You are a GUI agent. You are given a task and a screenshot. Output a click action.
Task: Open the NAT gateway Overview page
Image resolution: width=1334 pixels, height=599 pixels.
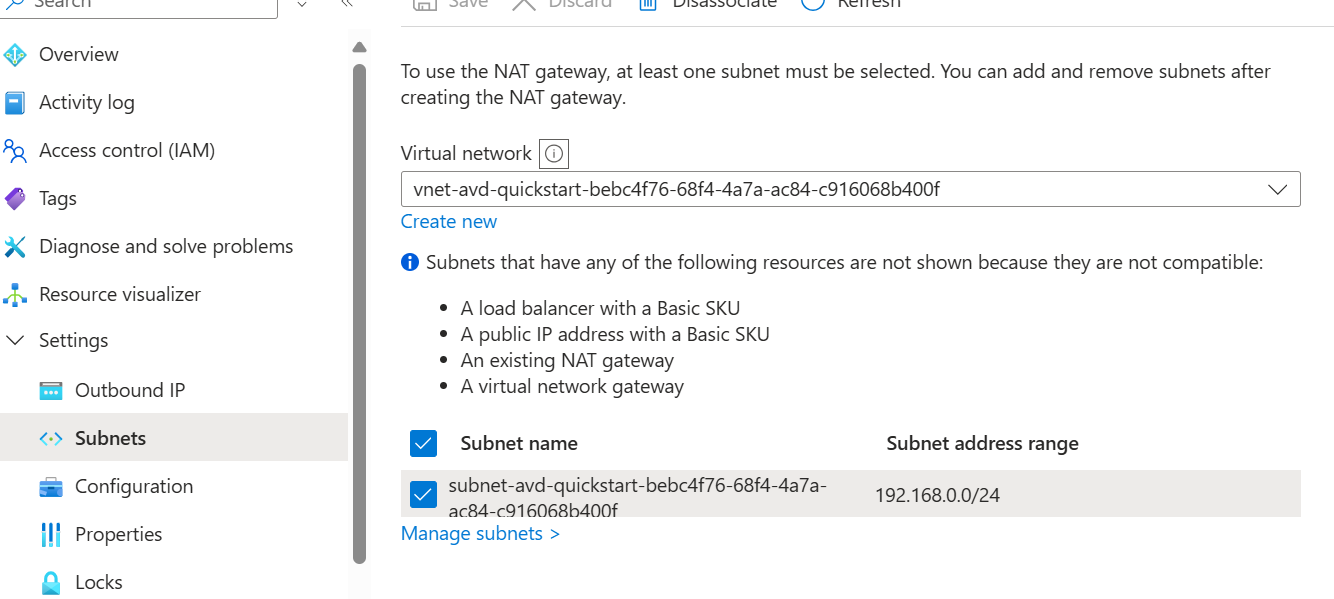coord(76,54)
